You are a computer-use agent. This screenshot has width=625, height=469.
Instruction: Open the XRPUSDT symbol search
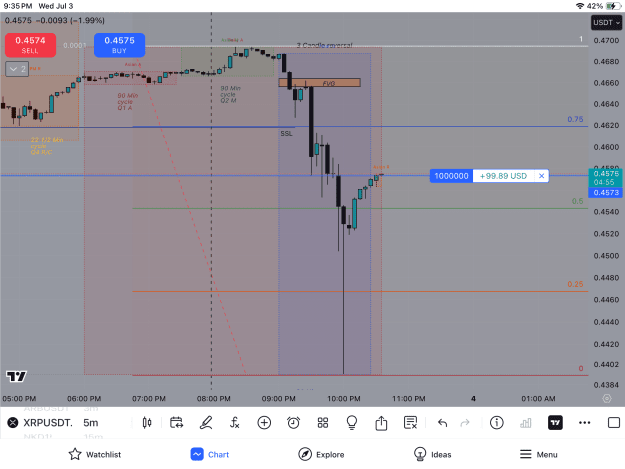click(48, 422)
